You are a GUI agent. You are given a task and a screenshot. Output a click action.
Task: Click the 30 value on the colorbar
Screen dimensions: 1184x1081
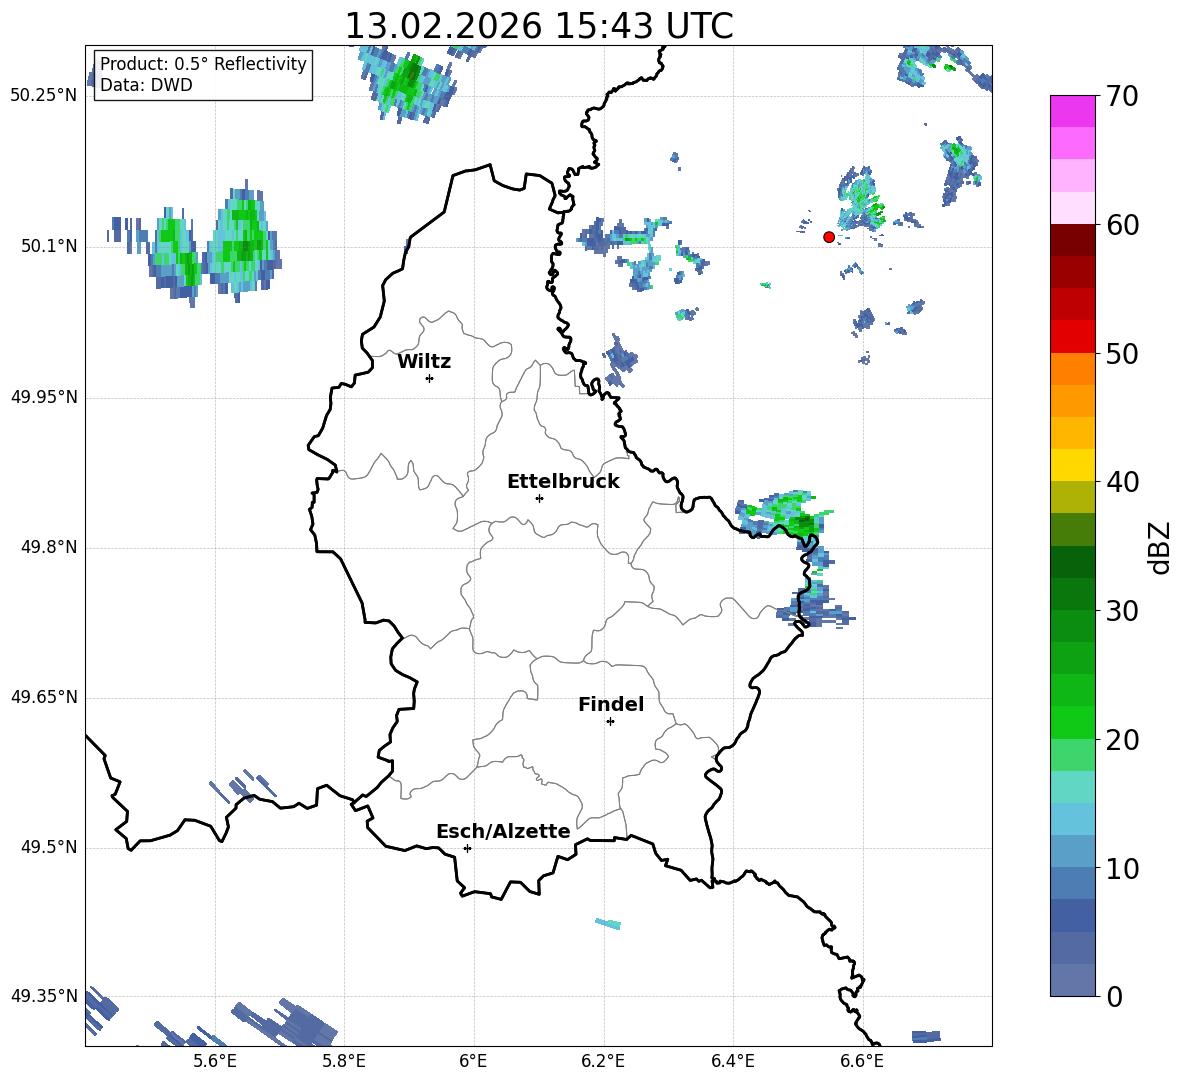pyautogui.click(x=1122, y=611)
